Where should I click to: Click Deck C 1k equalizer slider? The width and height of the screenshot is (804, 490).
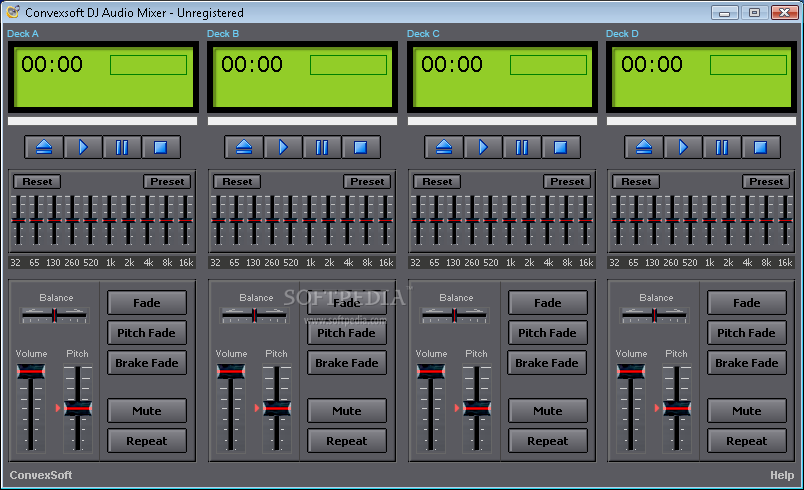[509, 220]
